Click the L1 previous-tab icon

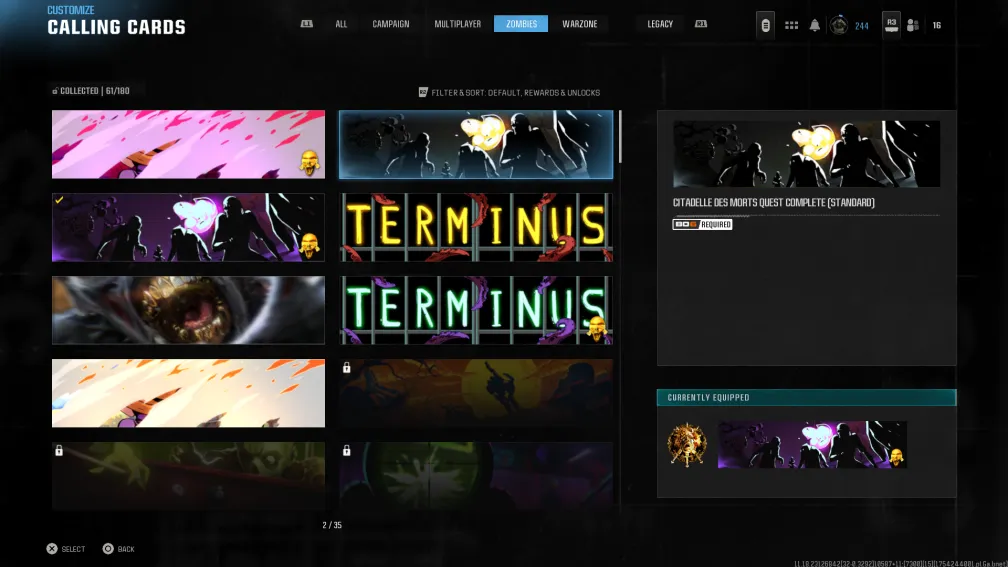[x=307, y=24]
